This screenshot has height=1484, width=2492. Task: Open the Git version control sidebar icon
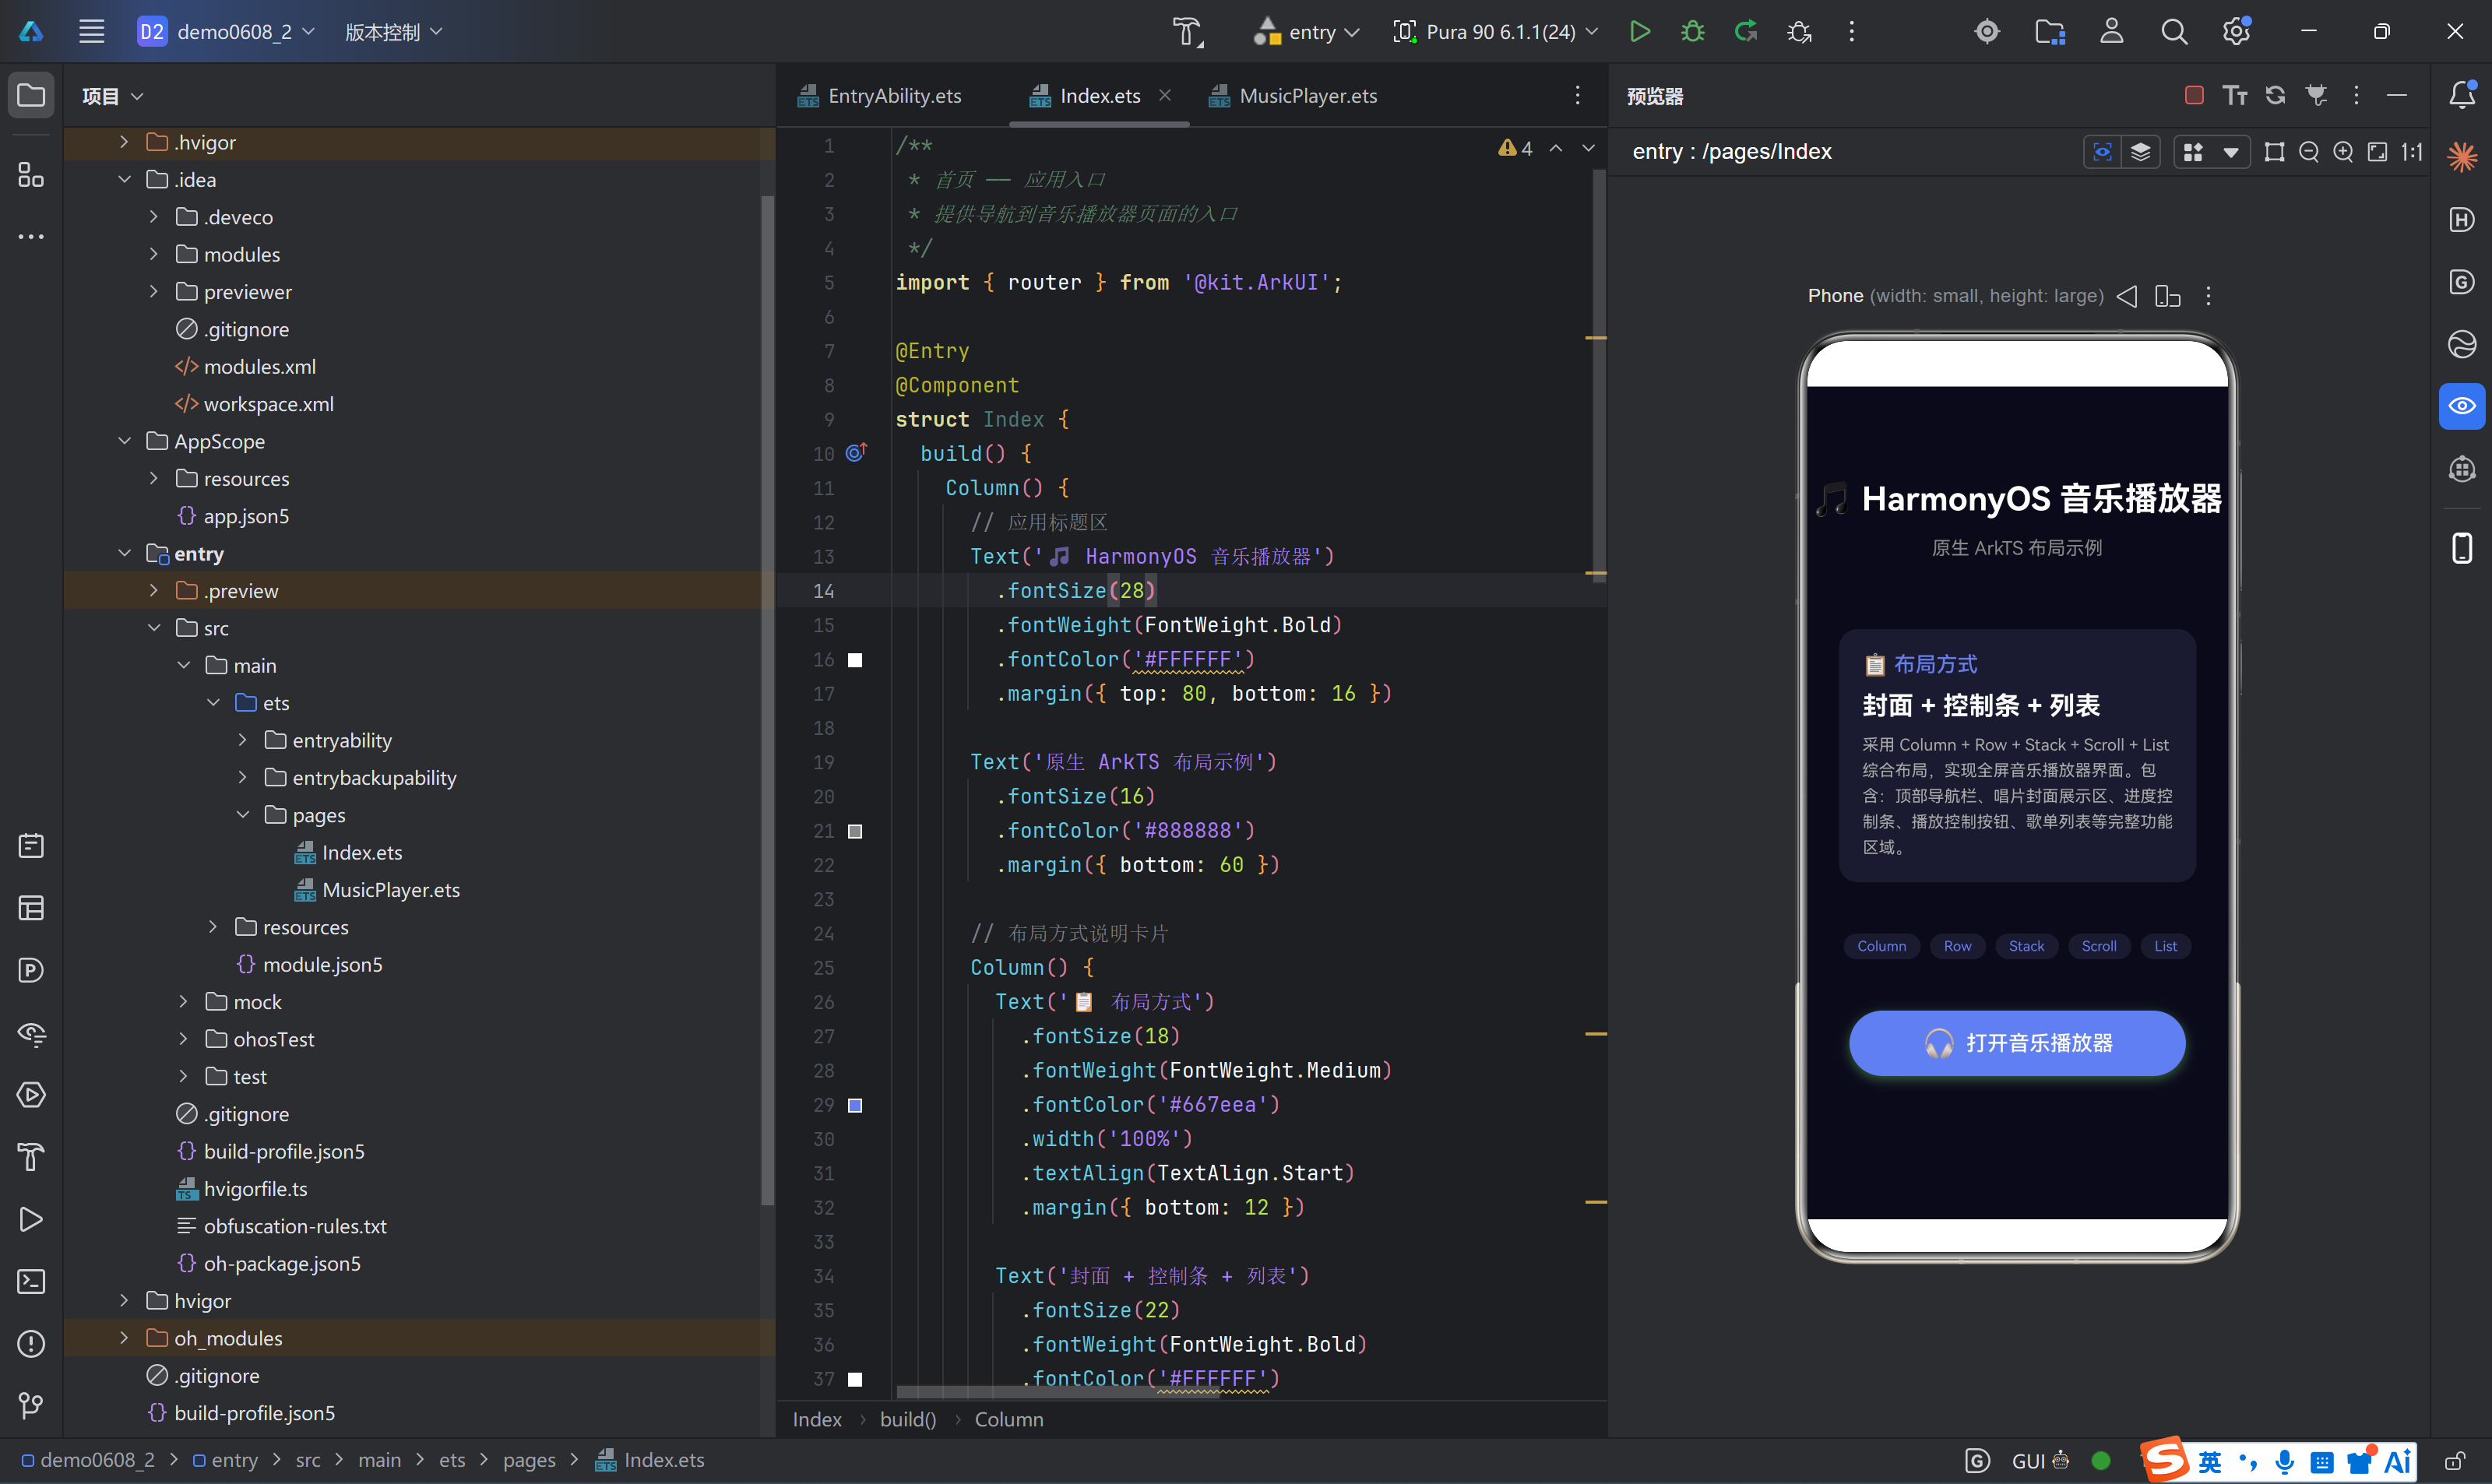click(32, 1406)
